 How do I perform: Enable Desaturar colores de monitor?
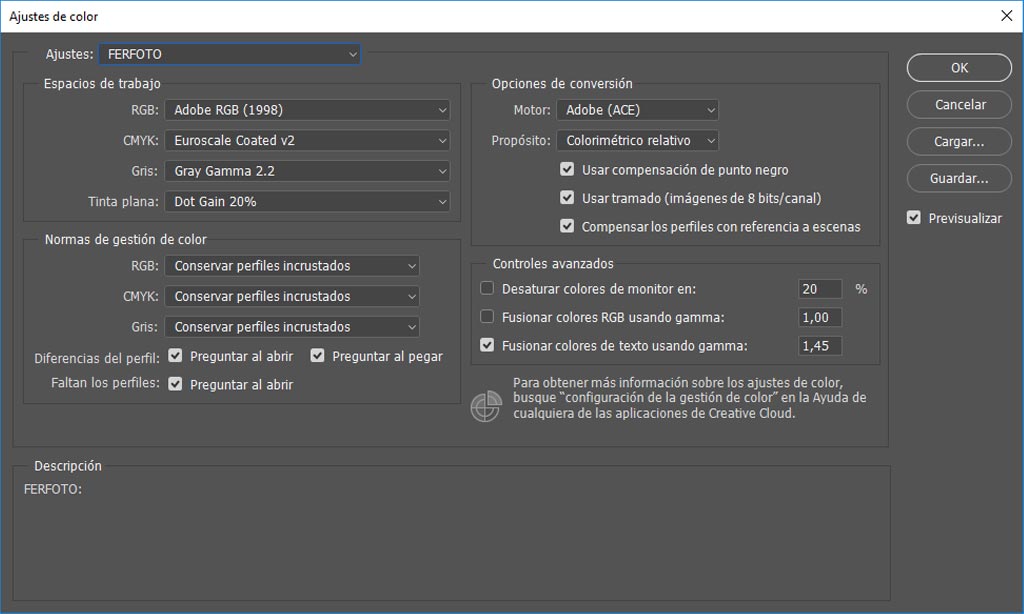pyautogui.click(x=487, y=289)
